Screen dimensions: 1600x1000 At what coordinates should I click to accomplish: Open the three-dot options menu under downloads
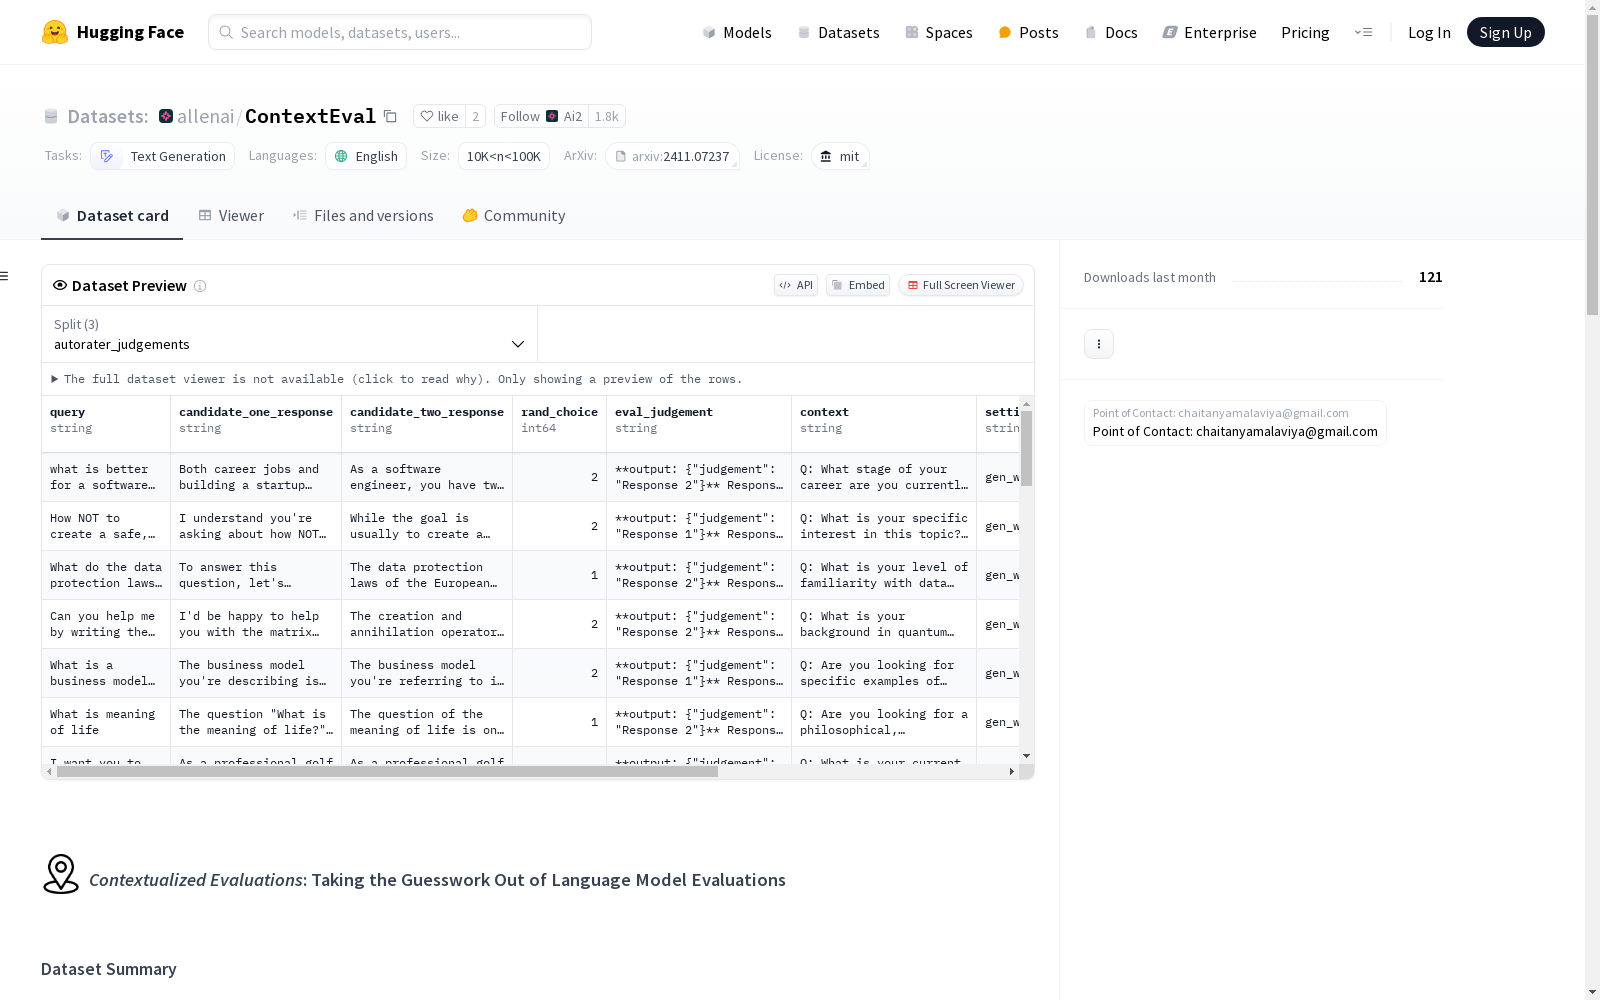tap(1099, 344)
